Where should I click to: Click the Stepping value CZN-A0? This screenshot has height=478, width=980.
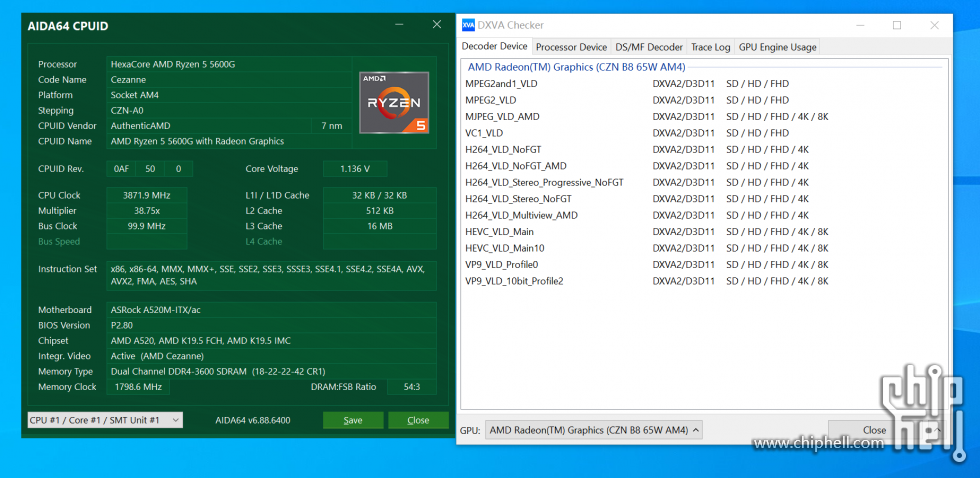(229, 111)
